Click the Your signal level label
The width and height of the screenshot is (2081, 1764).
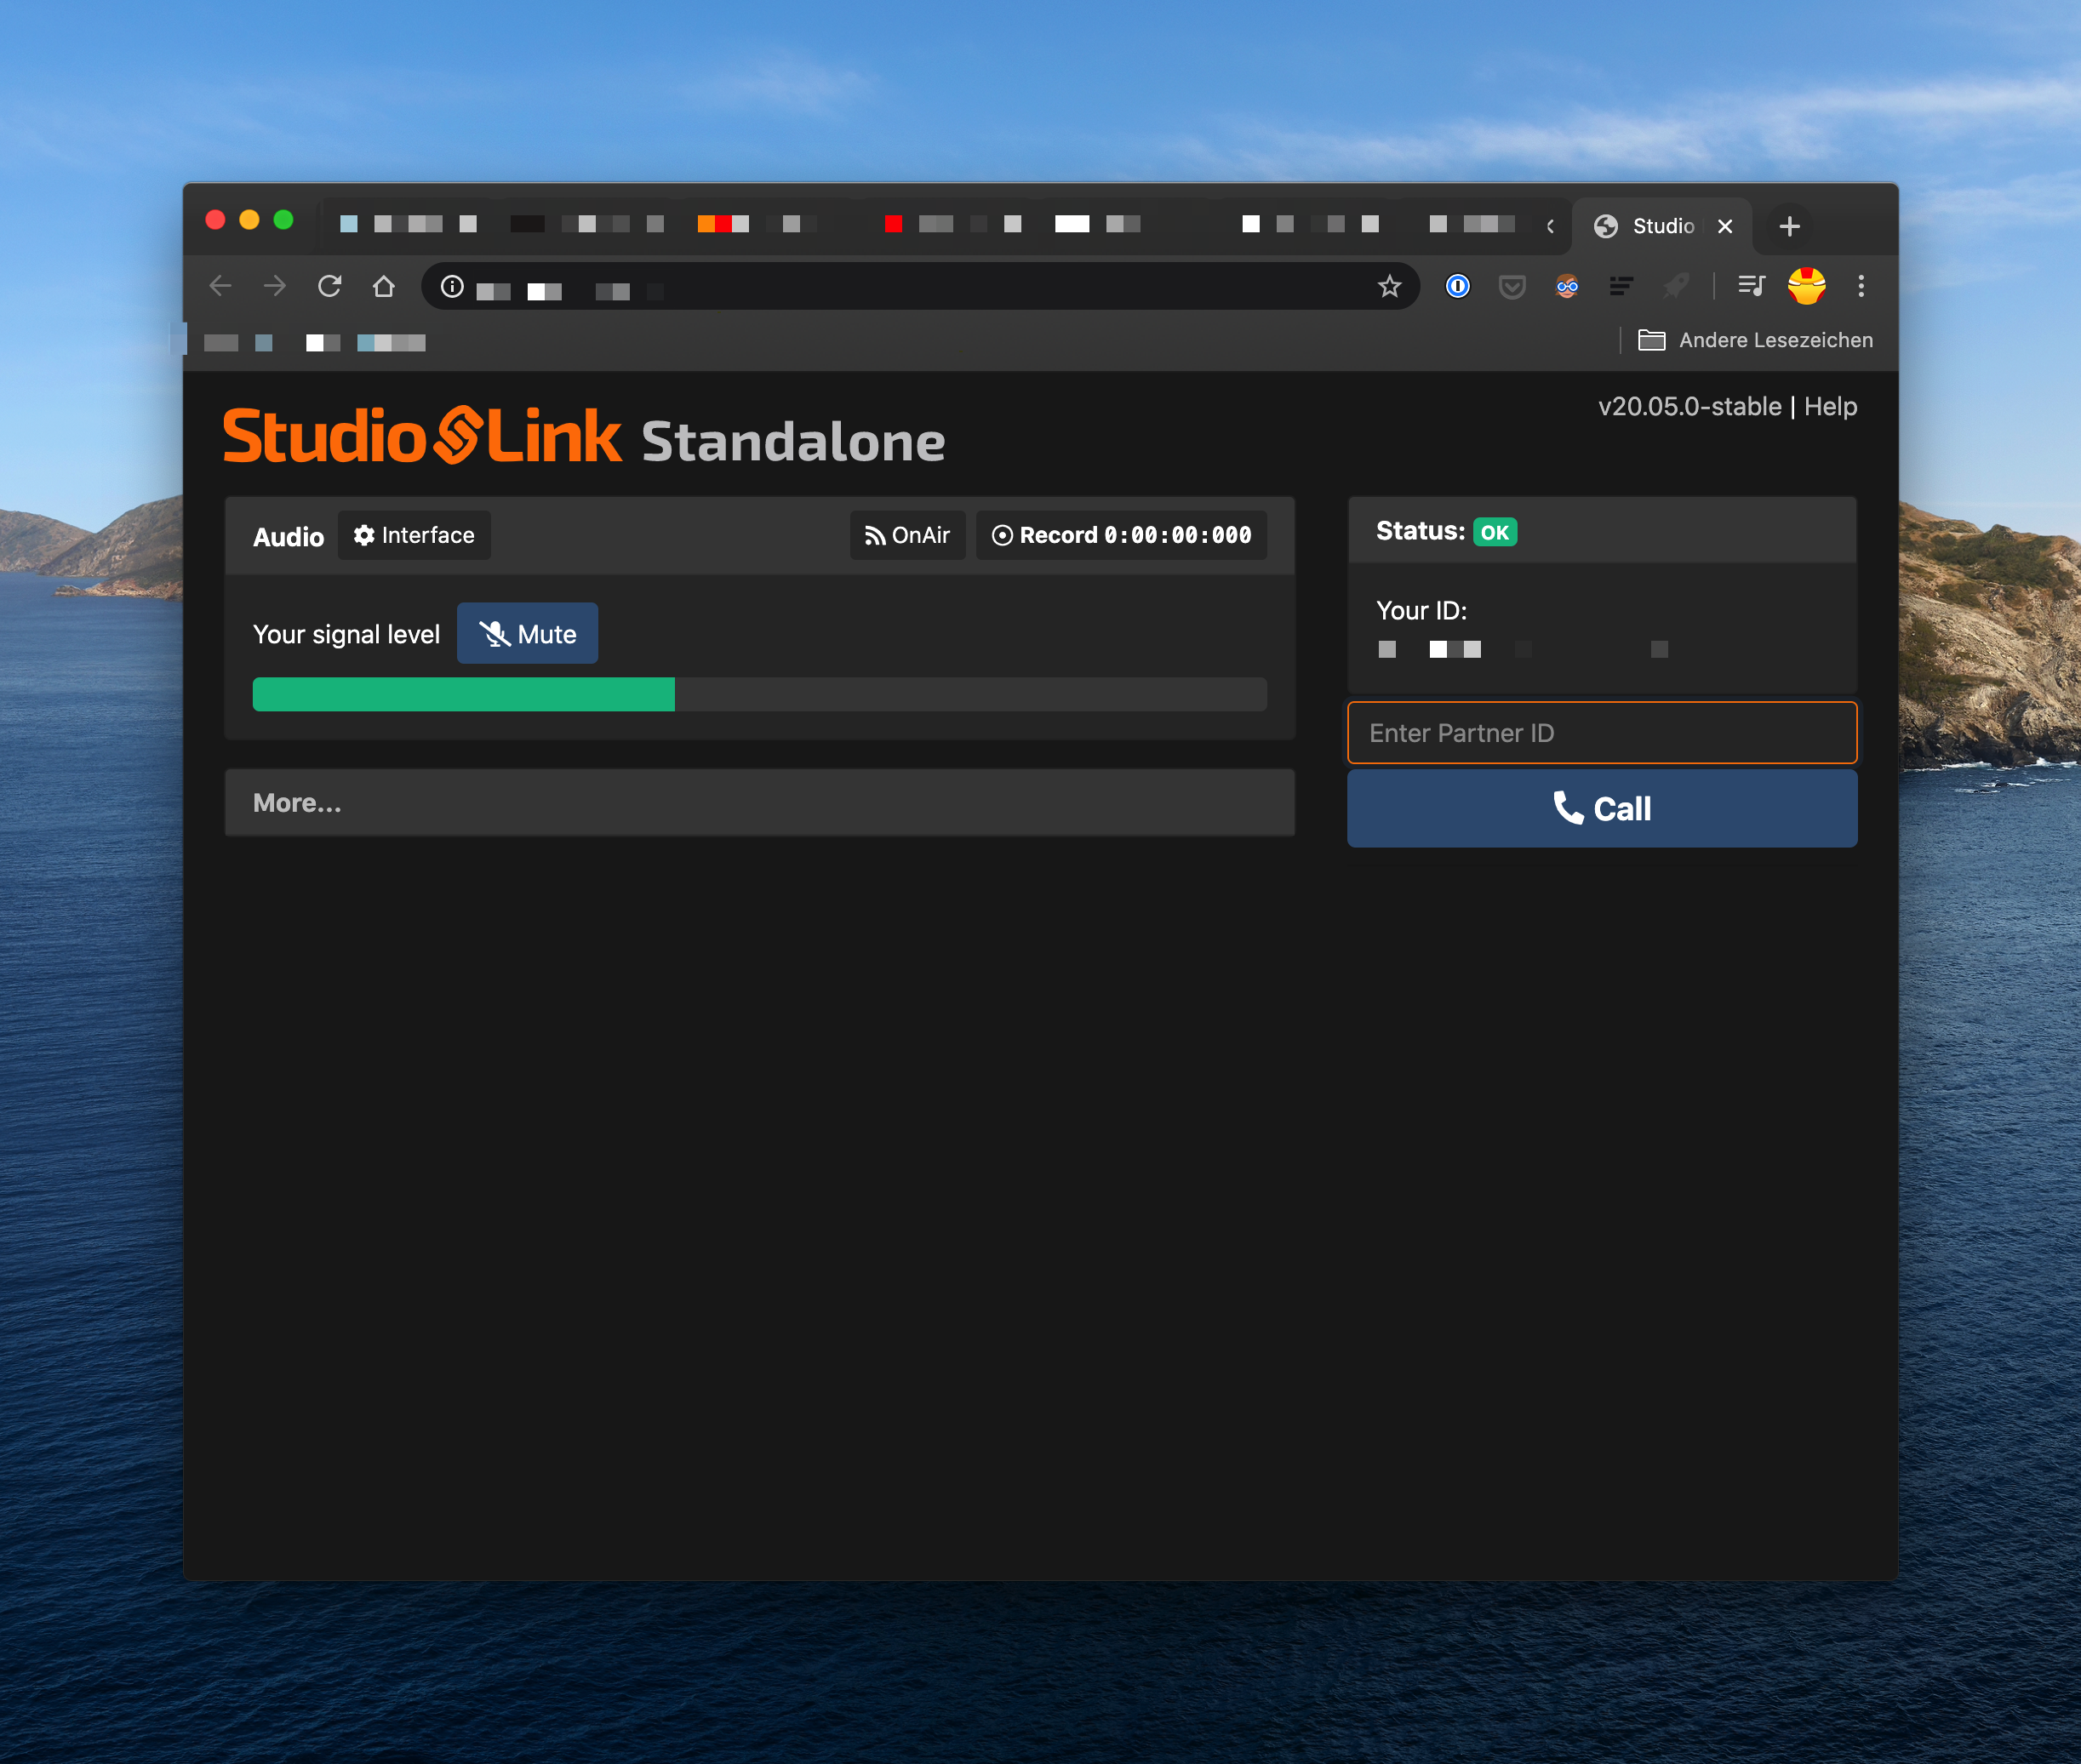pyautogui.click(x=346, y=634)
